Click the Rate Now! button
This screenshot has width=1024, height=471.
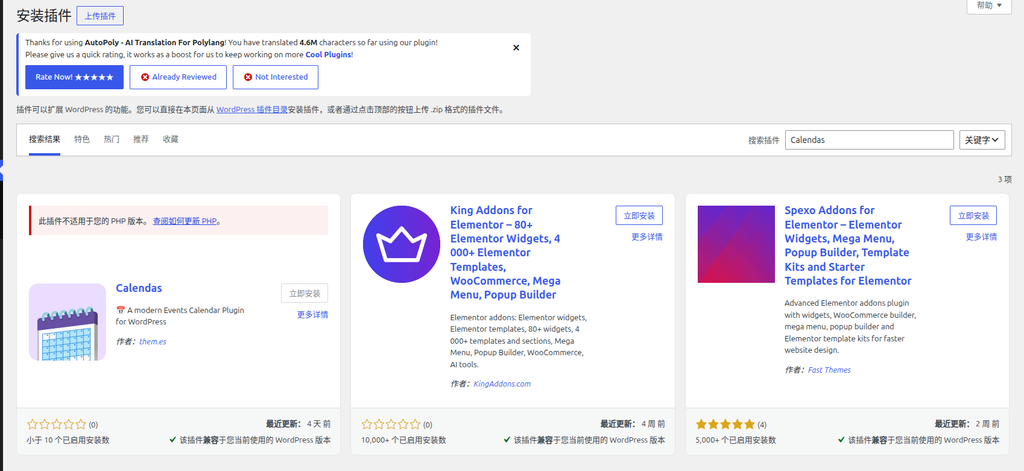pos(74,77)
